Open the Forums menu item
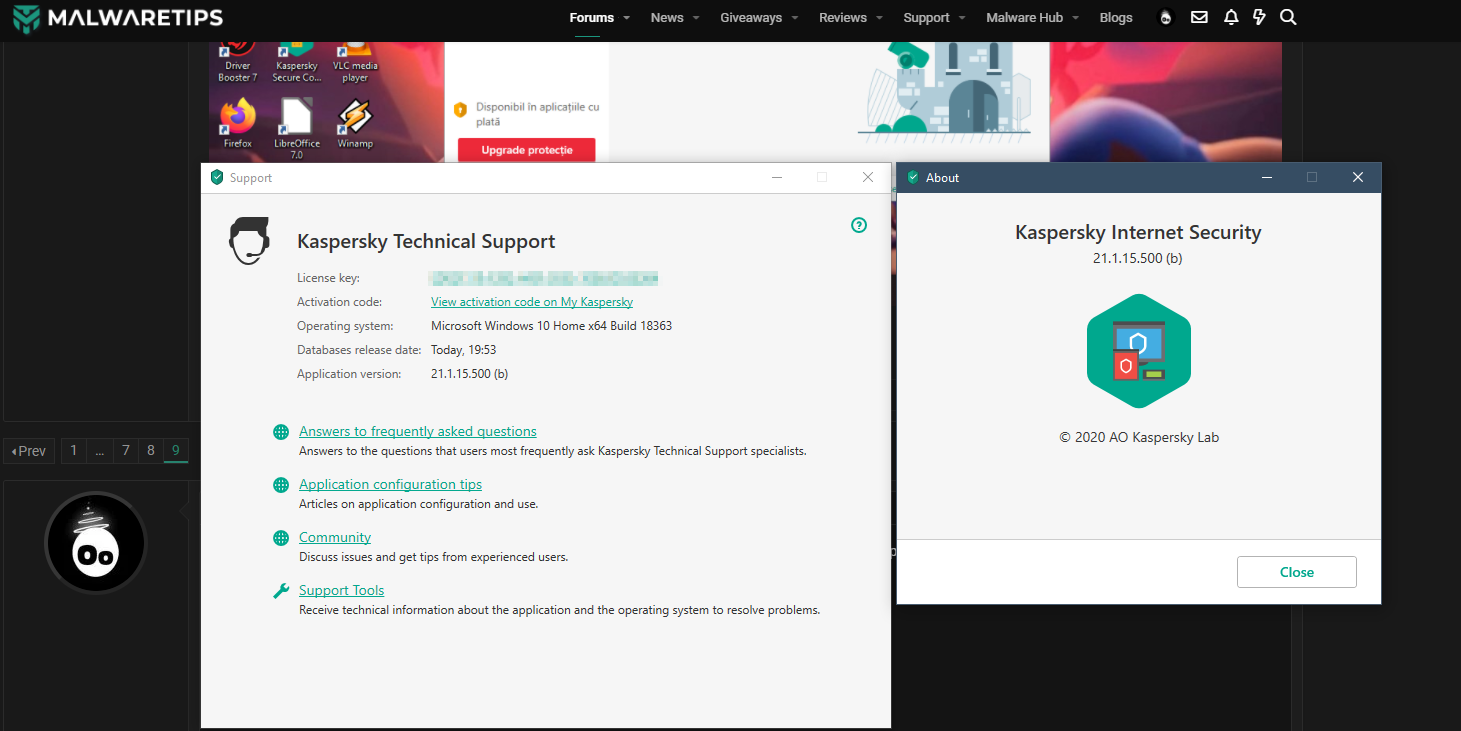1461x731 pixels. 591,18
